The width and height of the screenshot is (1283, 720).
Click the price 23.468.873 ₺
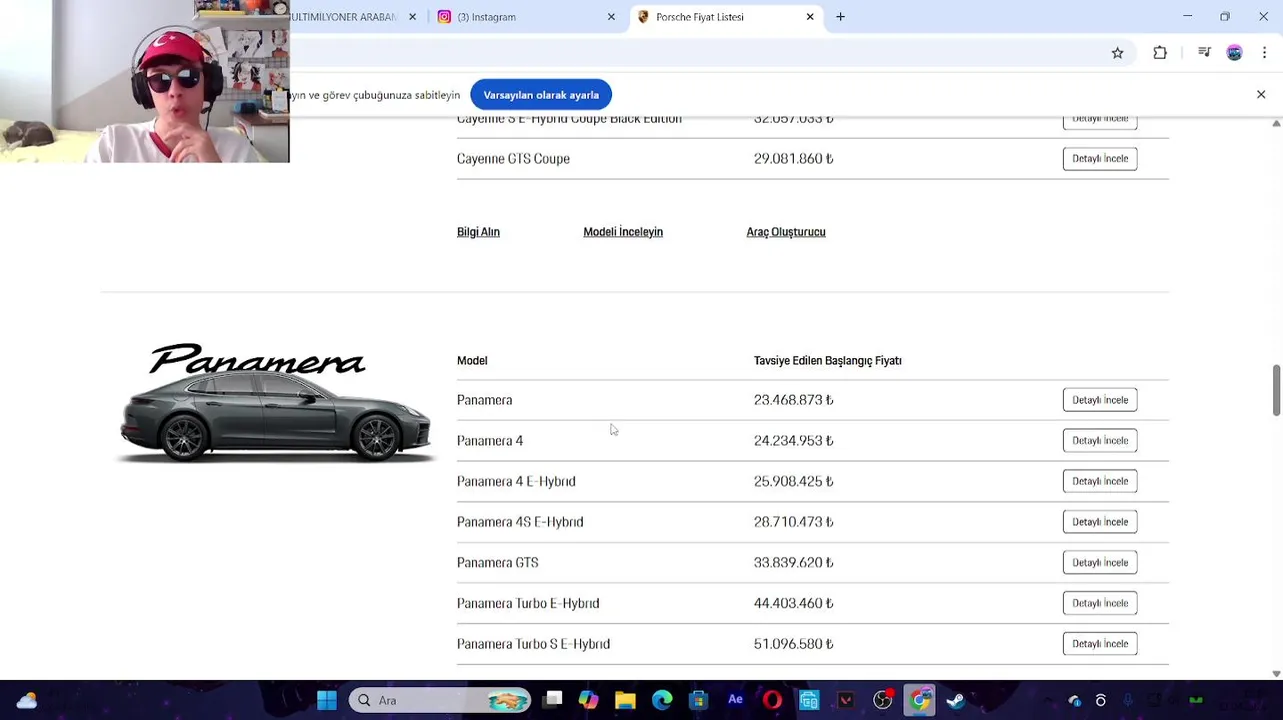click(x=794, y=400)
